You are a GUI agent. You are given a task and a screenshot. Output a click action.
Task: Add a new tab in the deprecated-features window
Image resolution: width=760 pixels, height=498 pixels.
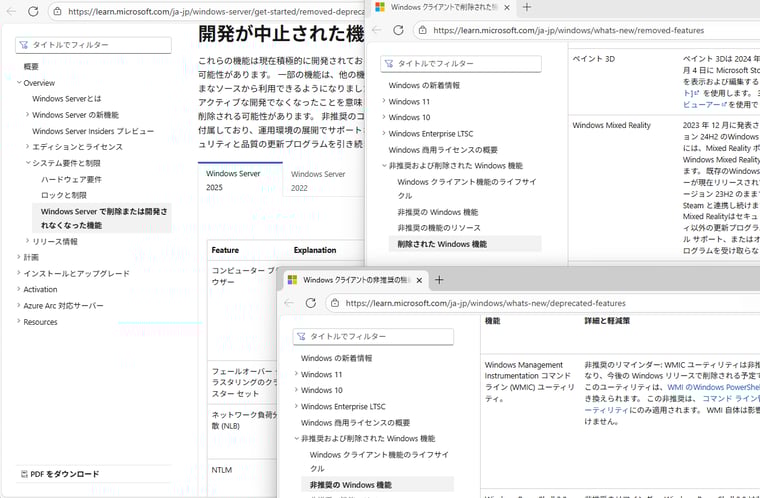[x=439, y=280]
